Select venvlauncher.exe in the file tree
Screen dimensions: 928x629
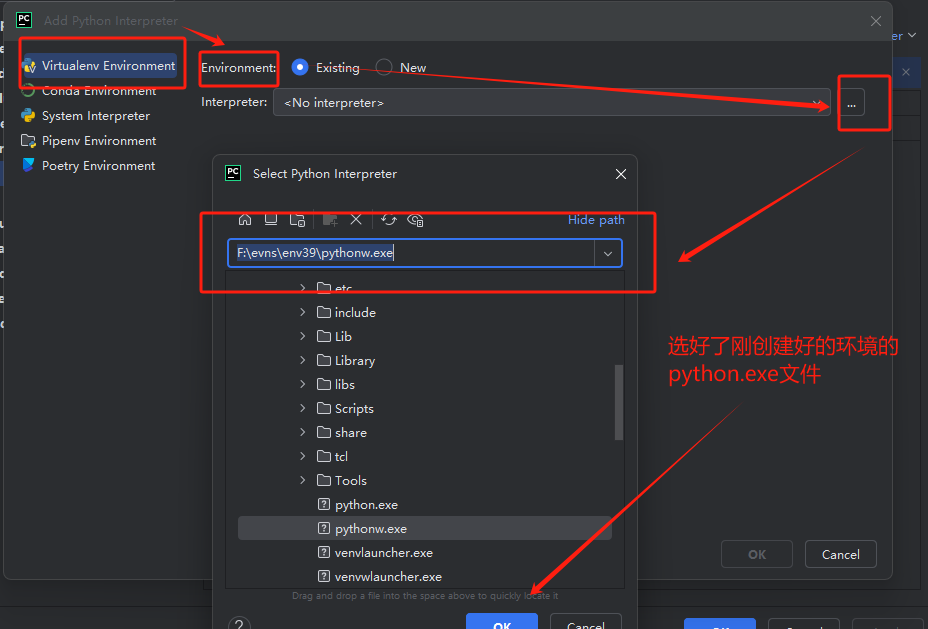pos(425,552)
